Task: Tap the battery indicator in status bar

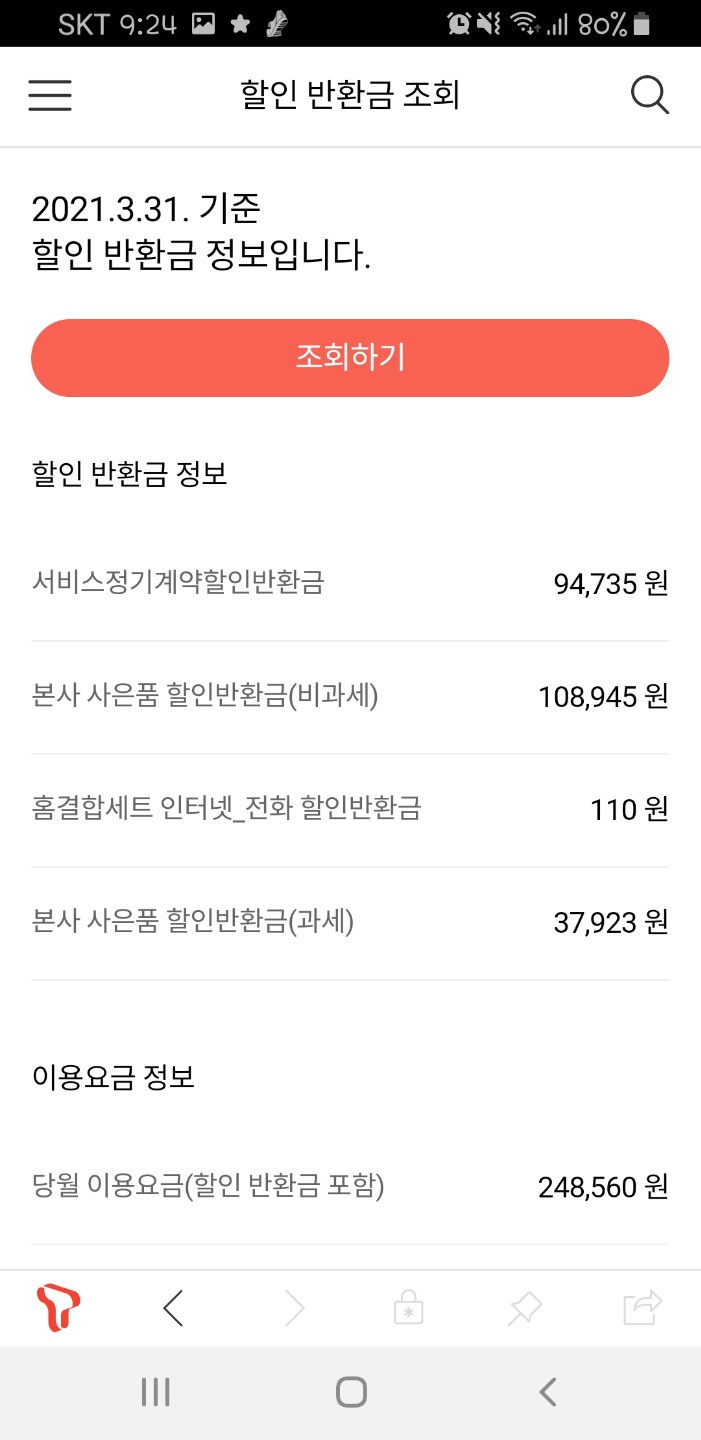Action: [x=641, y=24]
